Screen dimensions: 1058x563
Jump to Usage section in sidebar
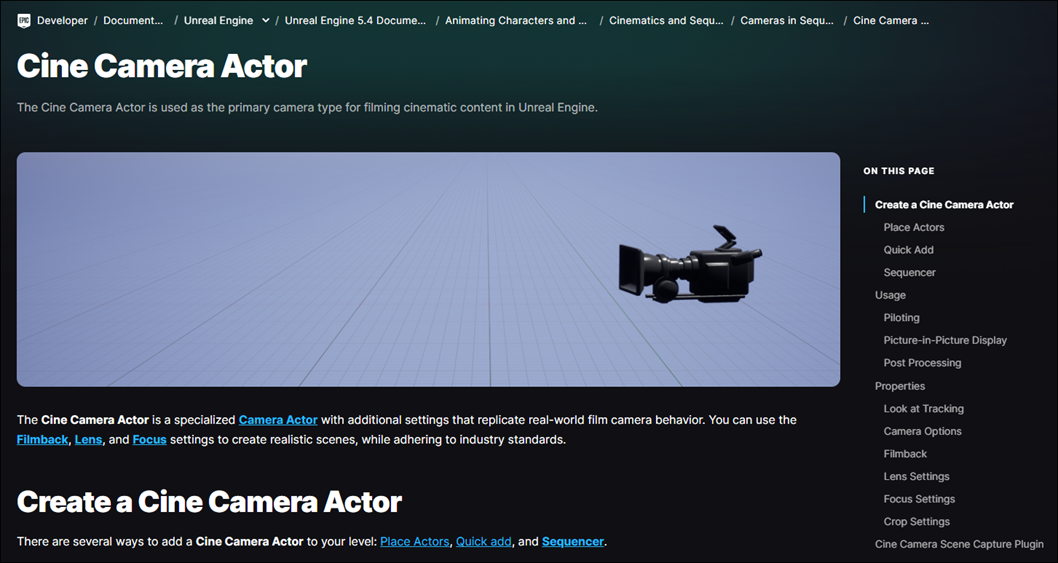pyautogui.click(x=890, y=295)
